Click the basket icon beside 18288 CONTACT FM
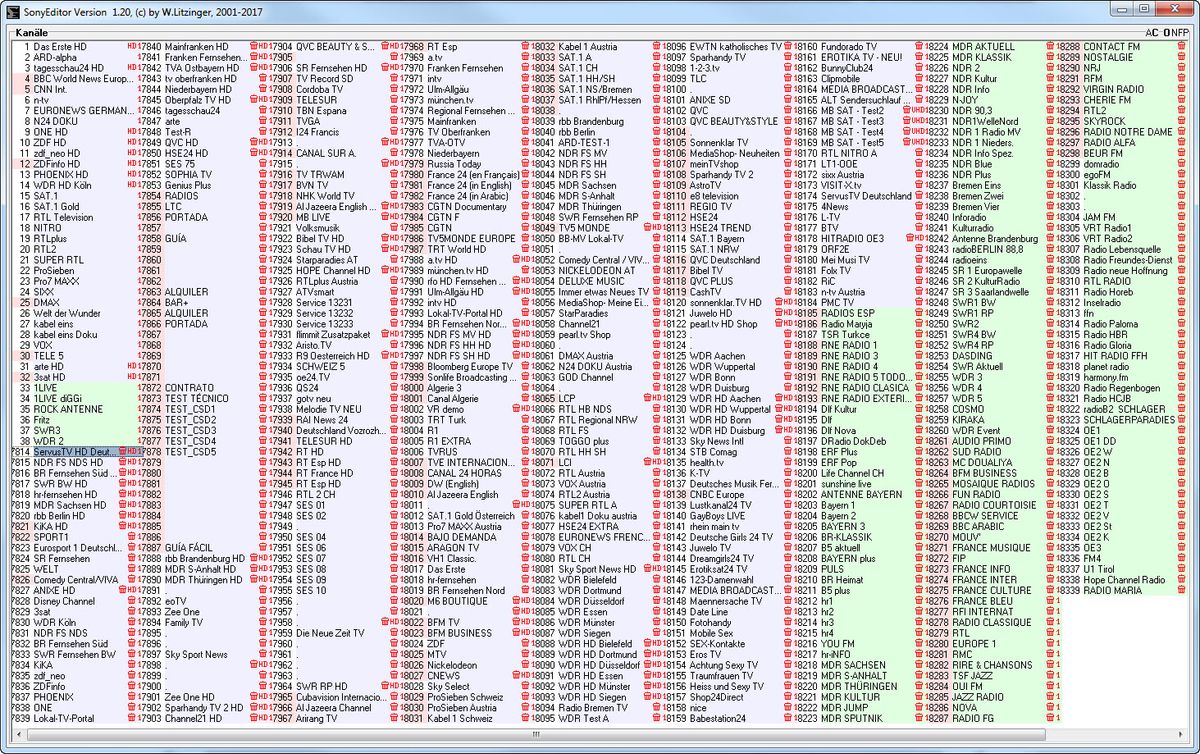1200x754 pixels. [1050, 46]
